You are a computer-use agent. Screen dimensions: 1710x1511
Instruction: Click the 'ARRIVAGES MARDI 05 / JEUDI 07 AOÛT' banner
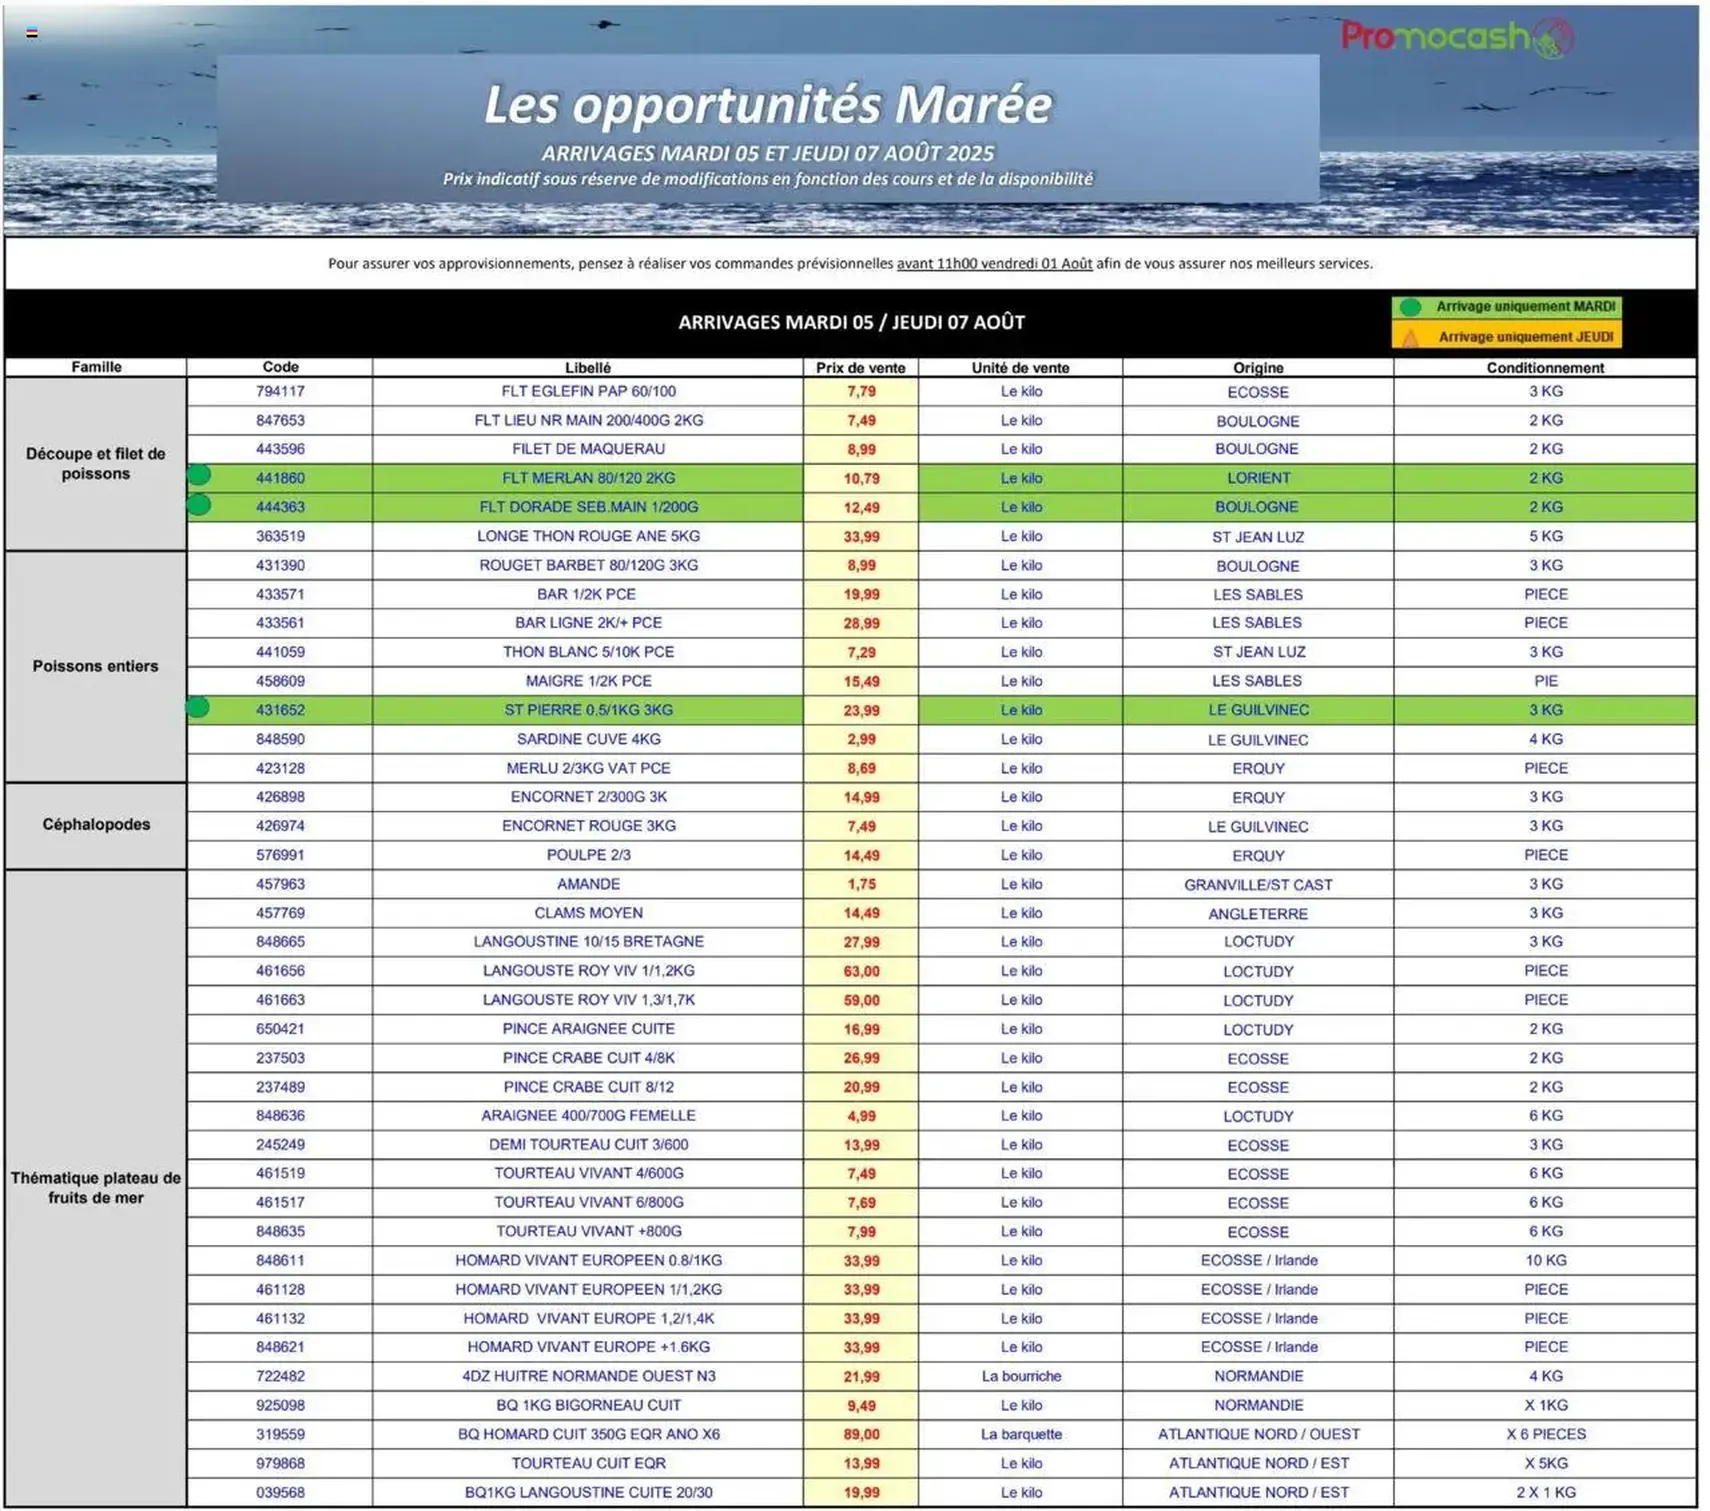coord(851,322)
